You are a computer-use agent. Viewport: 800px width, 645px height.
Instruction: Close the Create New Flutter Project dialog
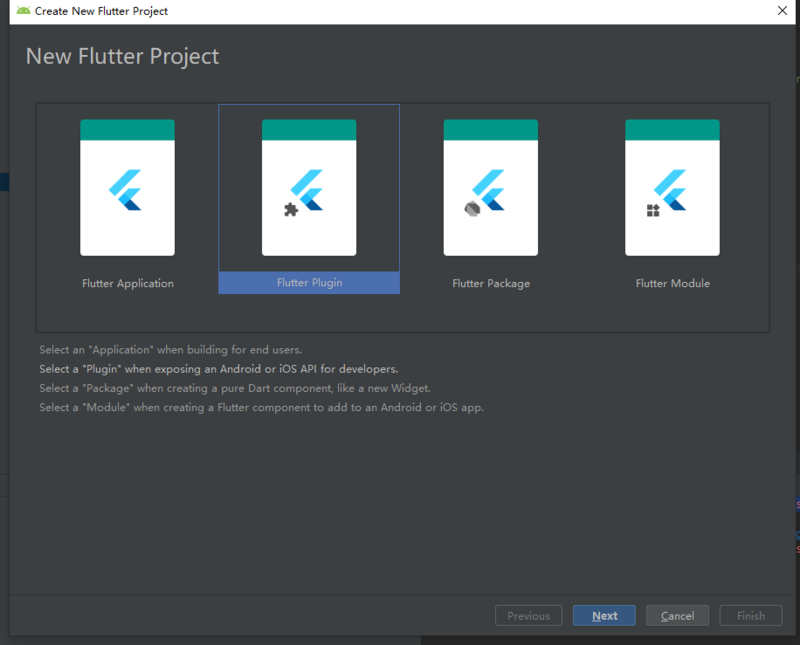point(782,11)
